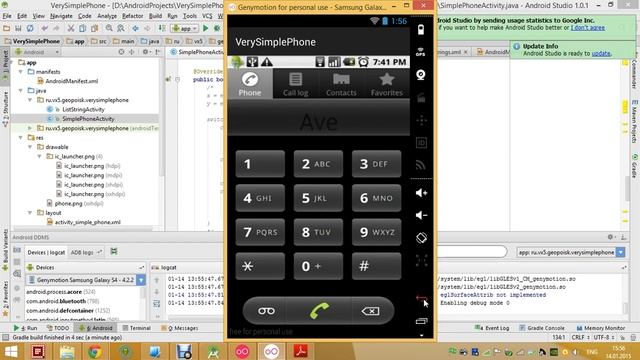
Task: Open Android DDMS panel settings gear
Action: pos(611,237)
